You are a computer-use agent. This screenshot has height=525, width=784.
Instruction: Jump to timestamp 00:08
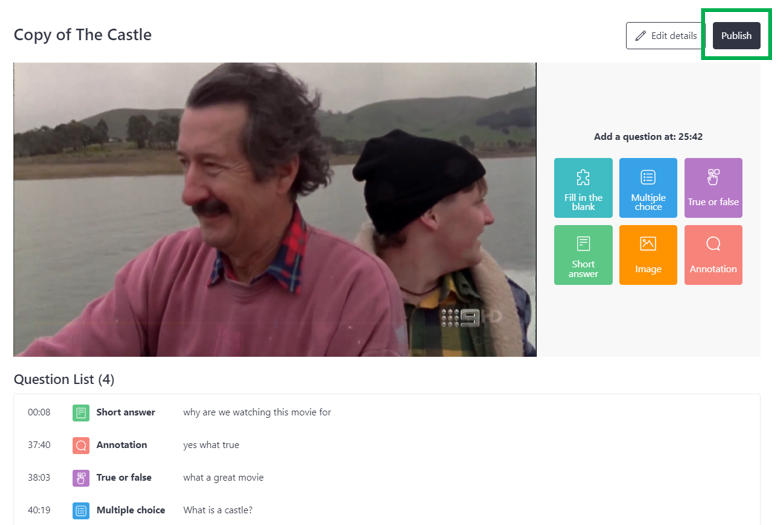tap(39, 412)
